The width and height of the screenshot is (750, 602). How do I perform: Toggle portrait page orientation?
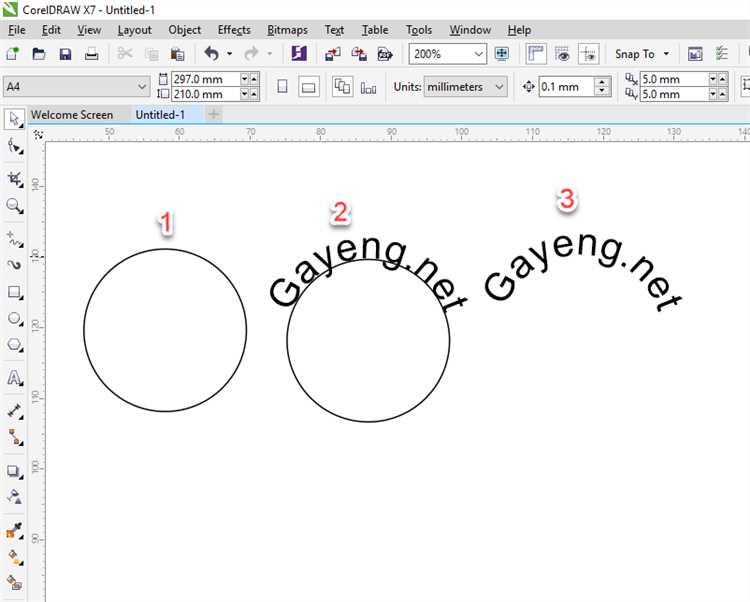click(282, 87)
